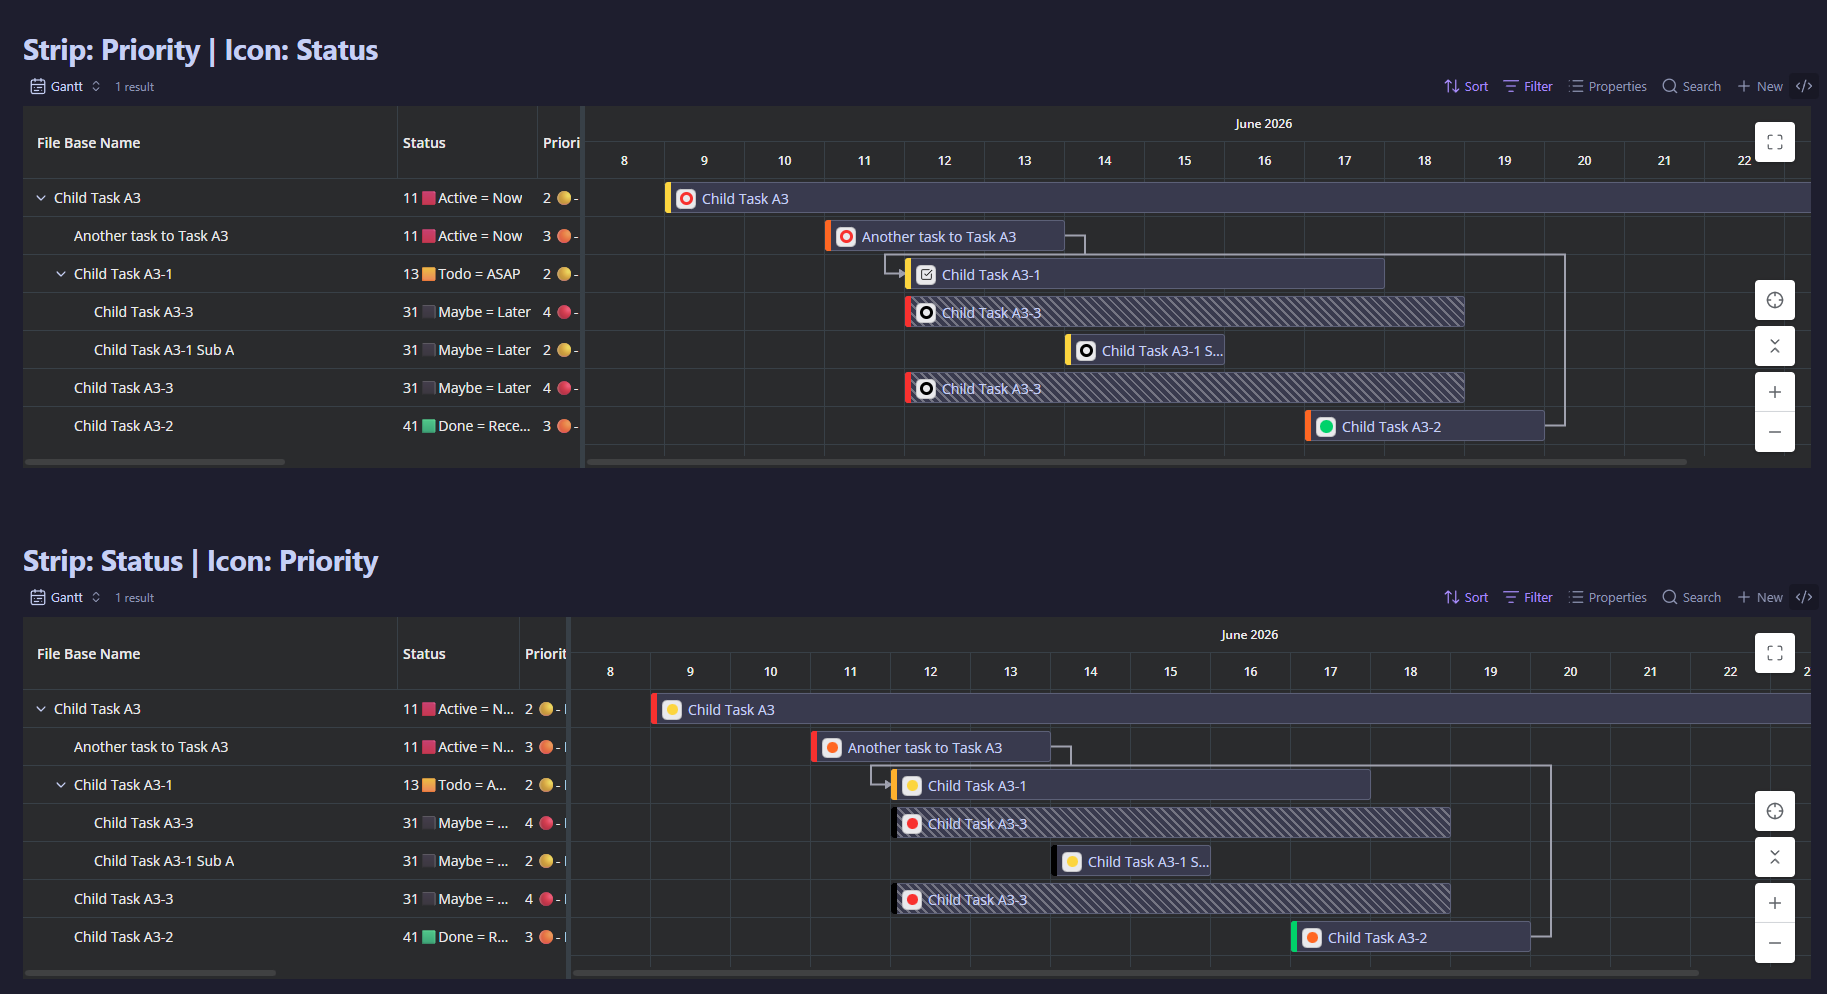
Task: Click the Gantt calendar icon in the bottom view
Action: (x=38, y=597)
